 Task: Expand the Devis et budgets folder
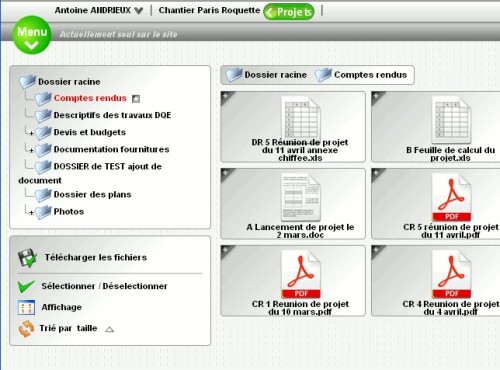pyautogui.click(x=31, y=133)
